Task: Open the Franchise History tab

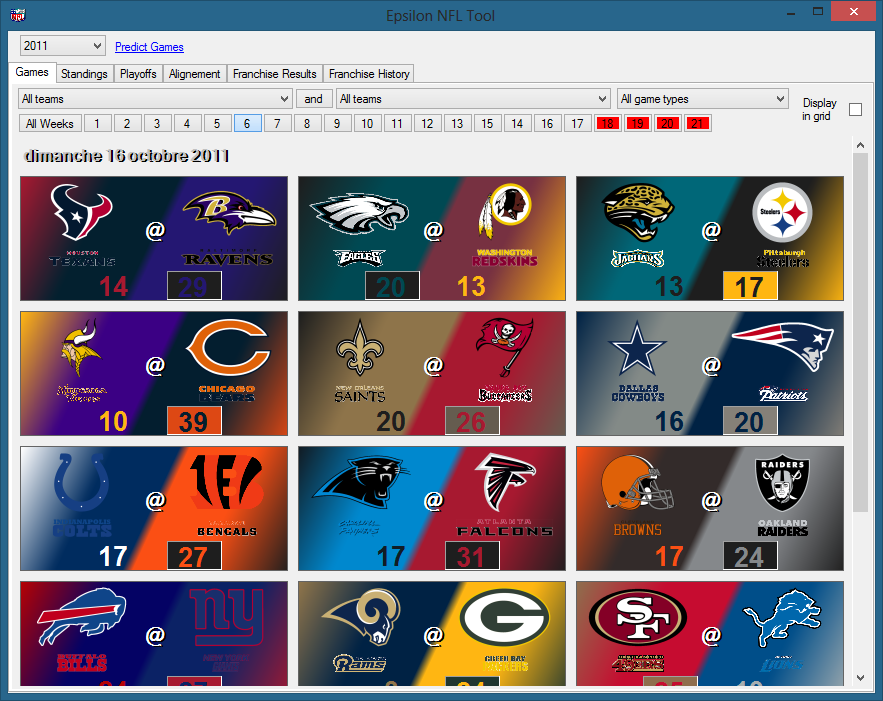Action: pyautogui.click(x=369, y=74)
